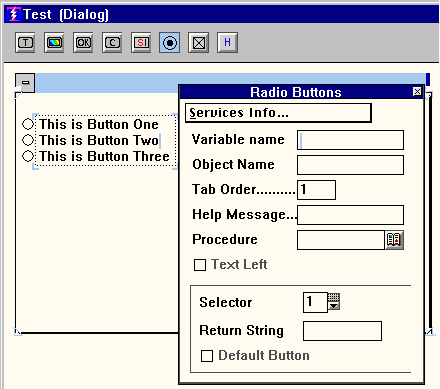Open the Procedure browse book icon
Viewport: 440px width, 389px height.
394,240
